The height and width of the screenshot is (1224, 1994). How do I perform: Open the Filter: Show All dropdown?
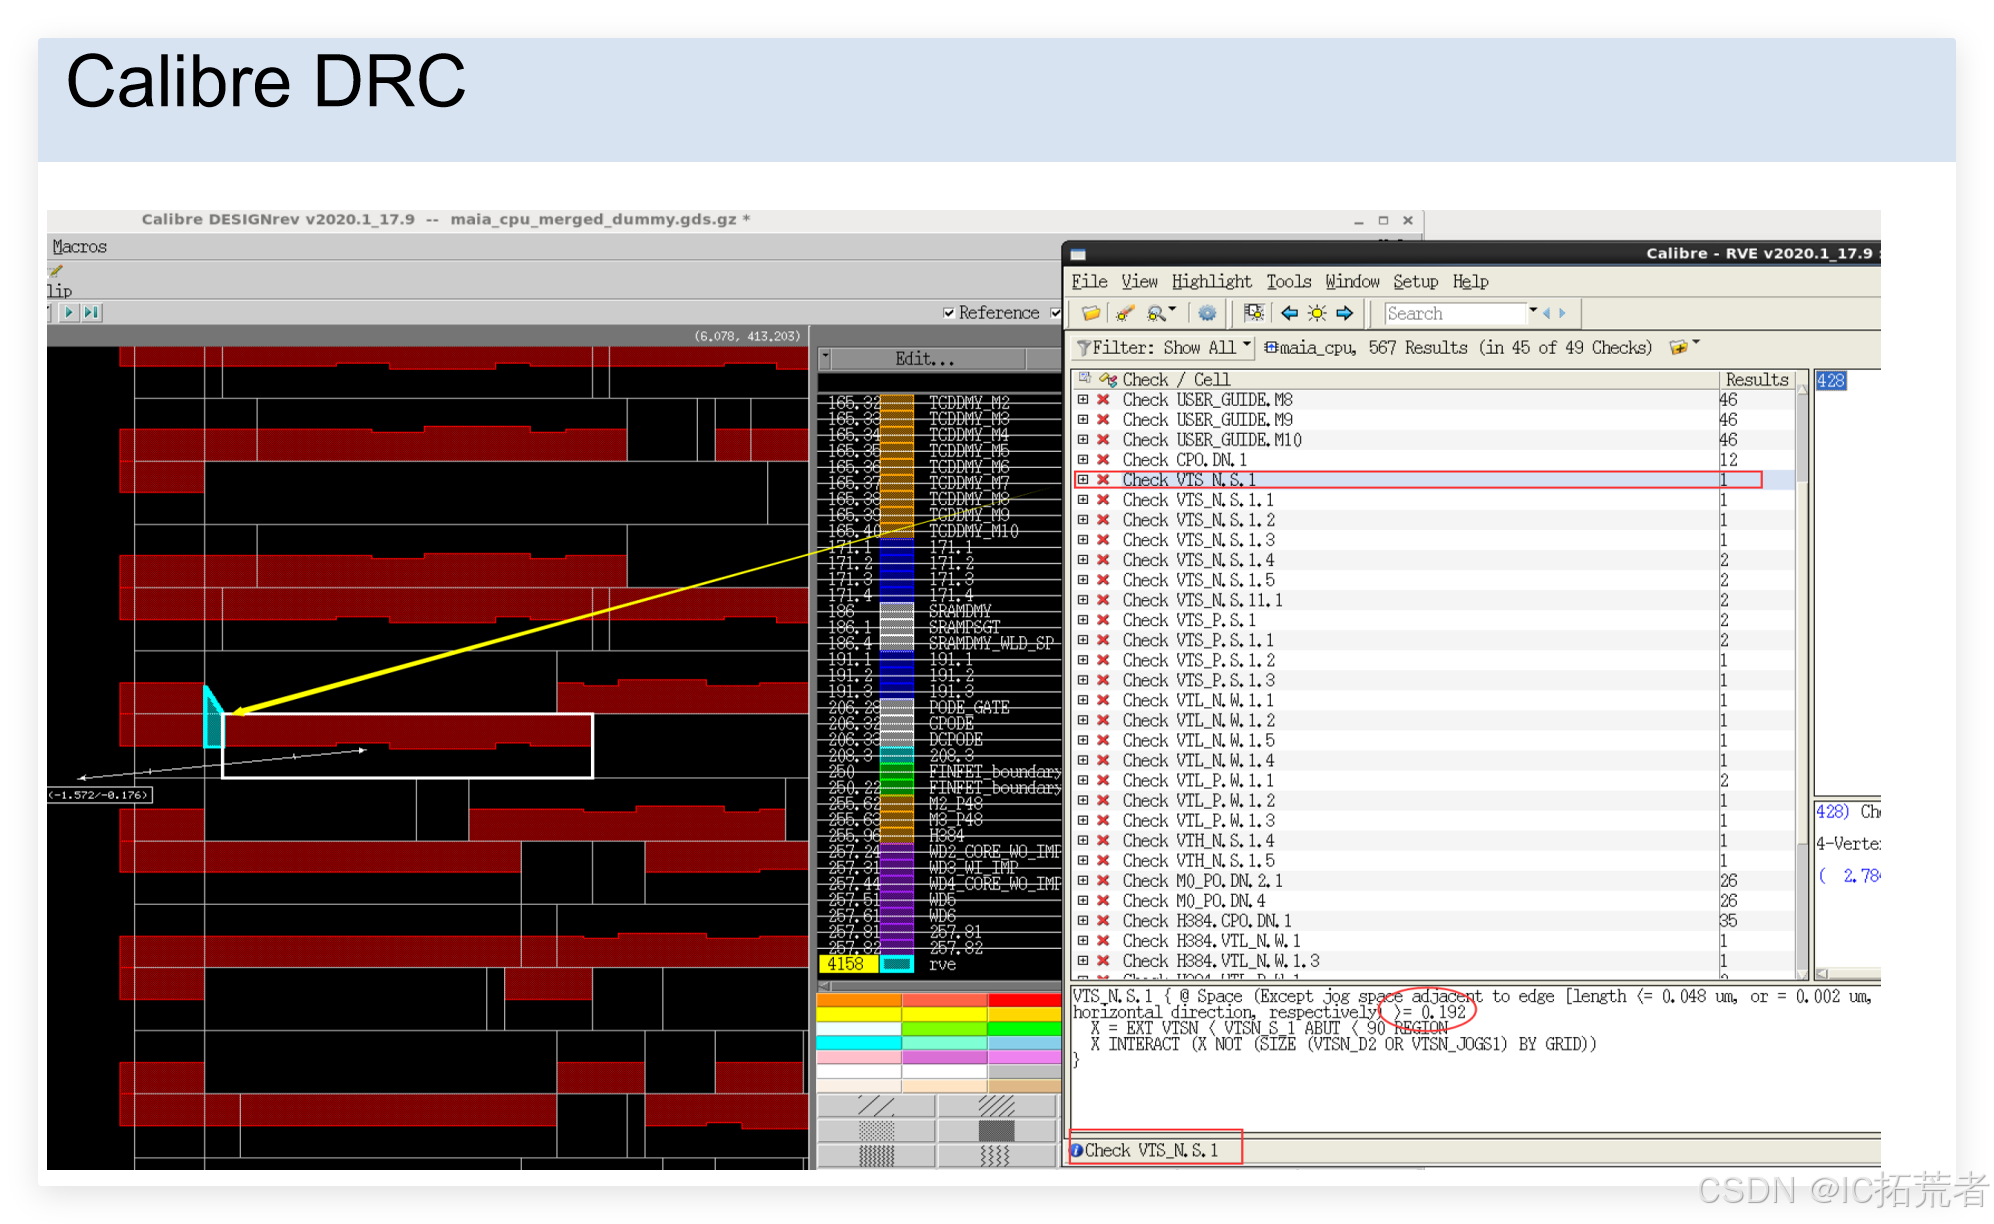click(x=1165, y=347)
